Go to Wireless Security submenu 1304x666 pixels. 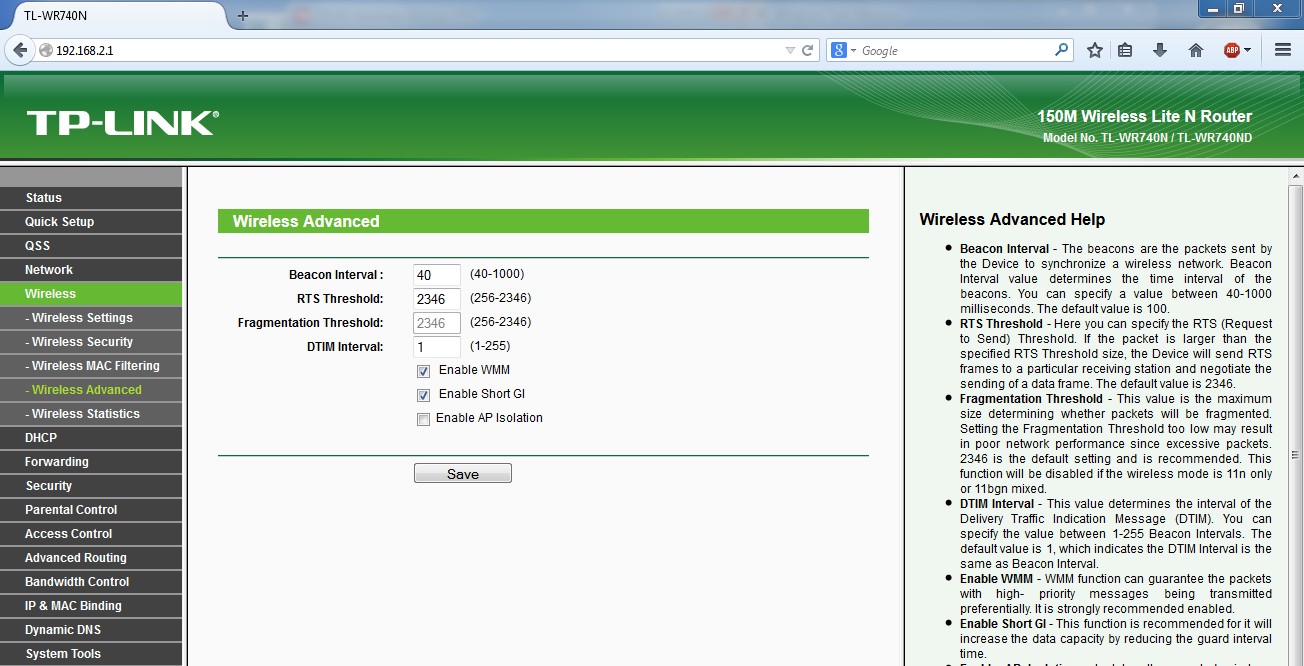point(91,342)
